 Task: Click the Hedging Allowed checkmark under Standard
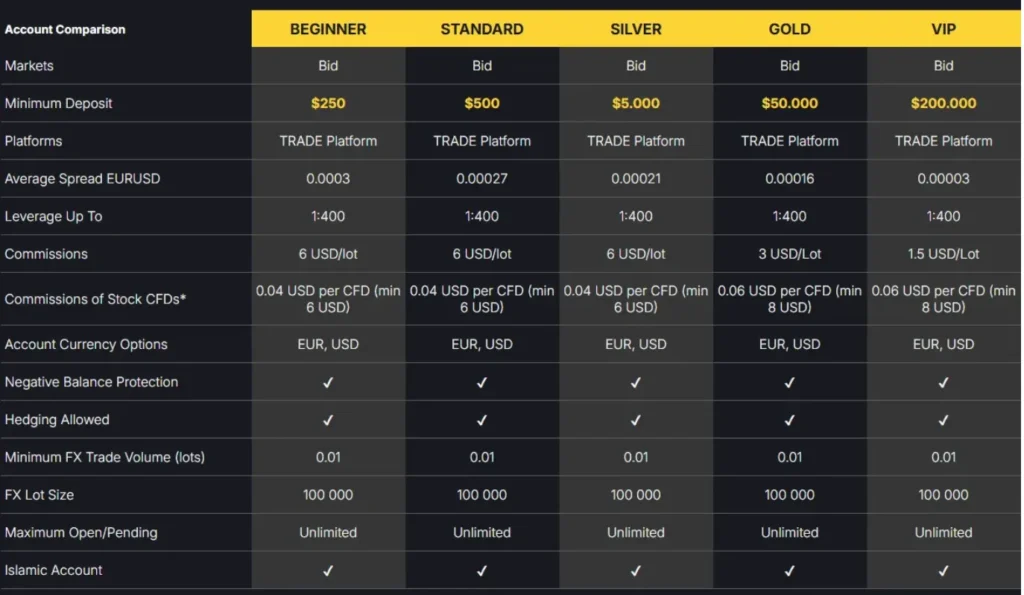pos(482,420)
